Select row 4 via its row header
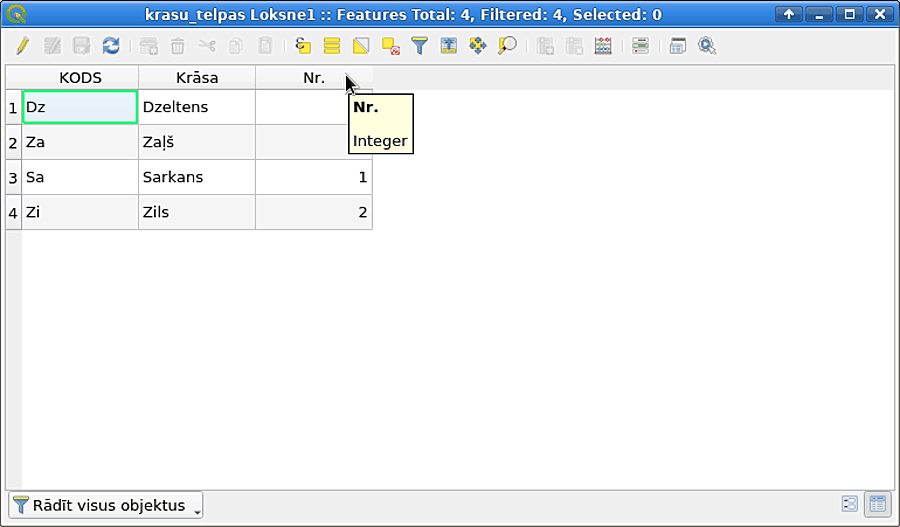The image size is (900, 527). pos(13,212)
